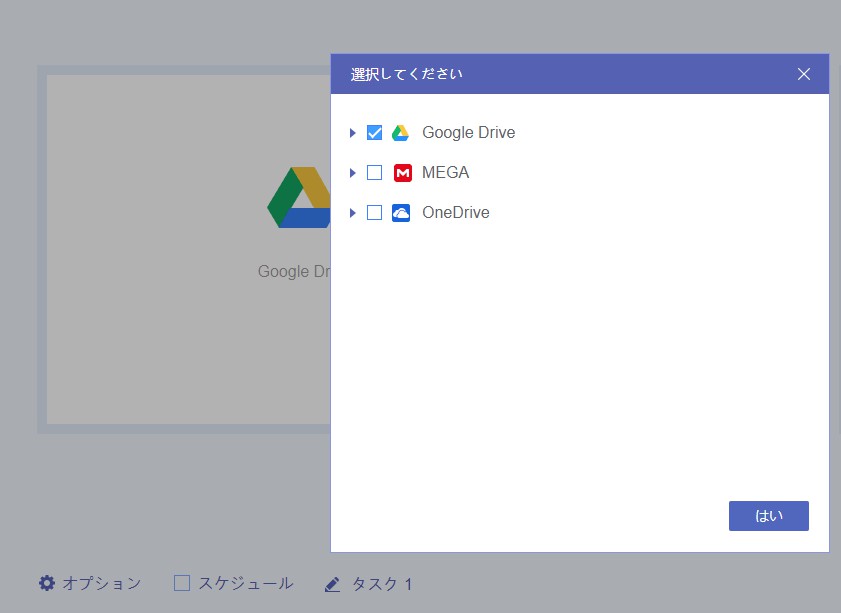The height and width of the screenshot is (613, 841).
Task: Select the Google Drive label in the list
Action: pyautogui.click(x=468, y=132)
